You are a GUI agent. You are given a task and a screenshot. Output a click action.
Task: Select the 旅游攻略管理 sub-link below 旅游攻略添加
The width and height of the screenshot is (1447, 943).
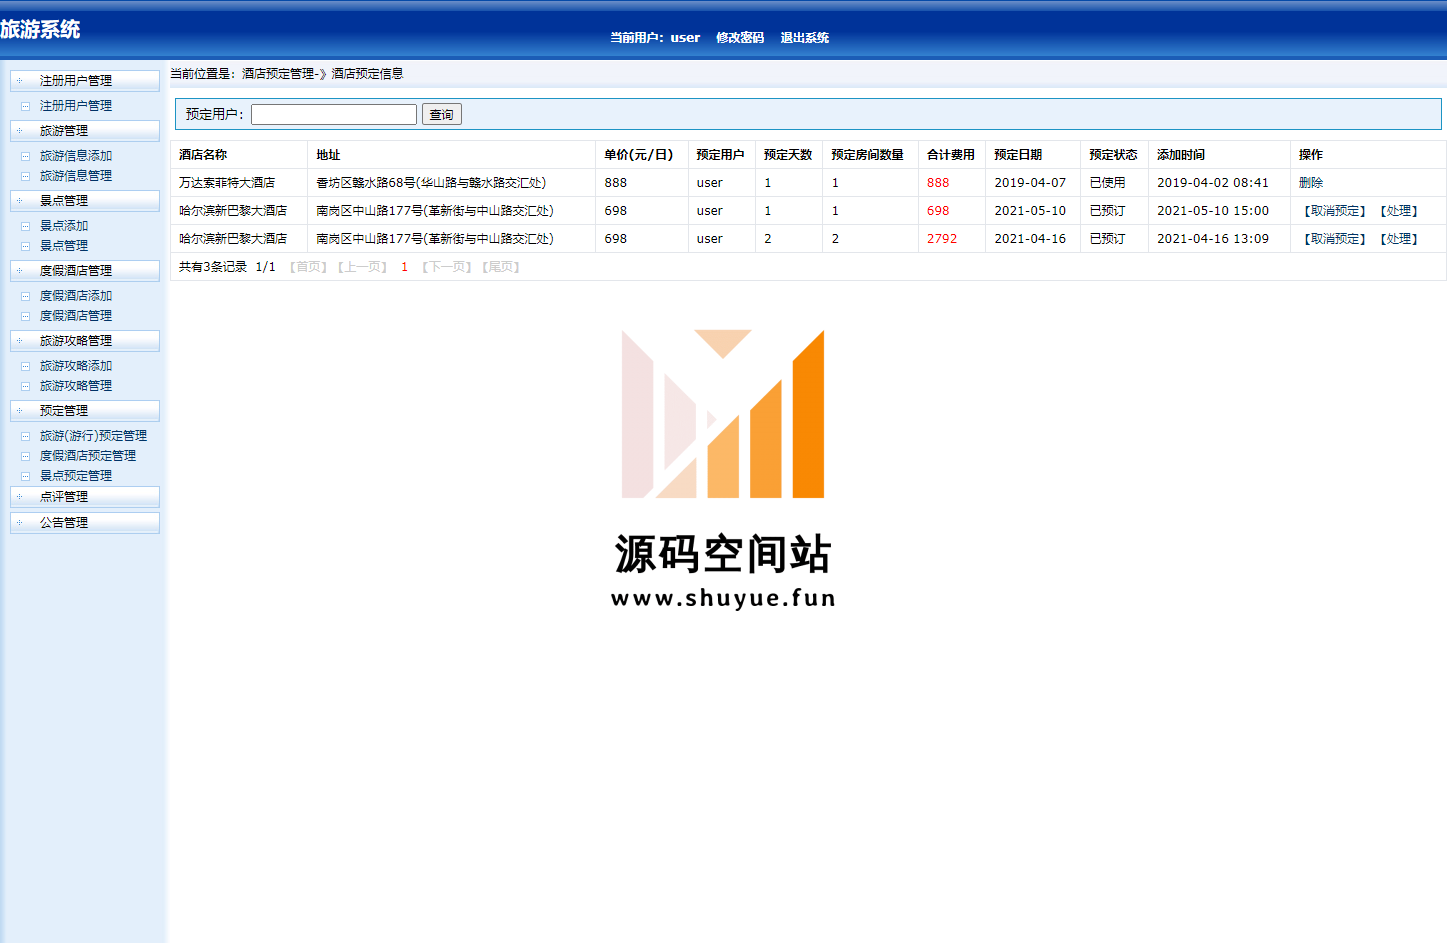[76, 386]
